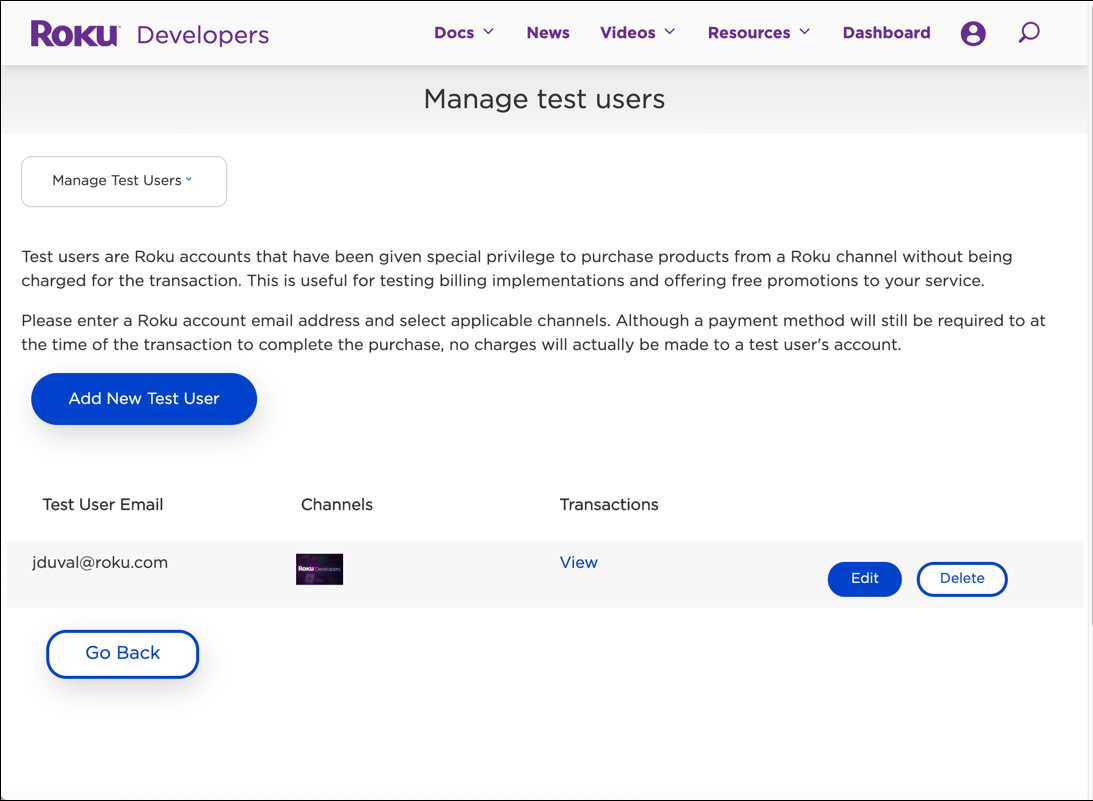Viewport: 1093px width, 801px height.
Task: Delete the jduval@roku.com test user
Action: point(961,579)
